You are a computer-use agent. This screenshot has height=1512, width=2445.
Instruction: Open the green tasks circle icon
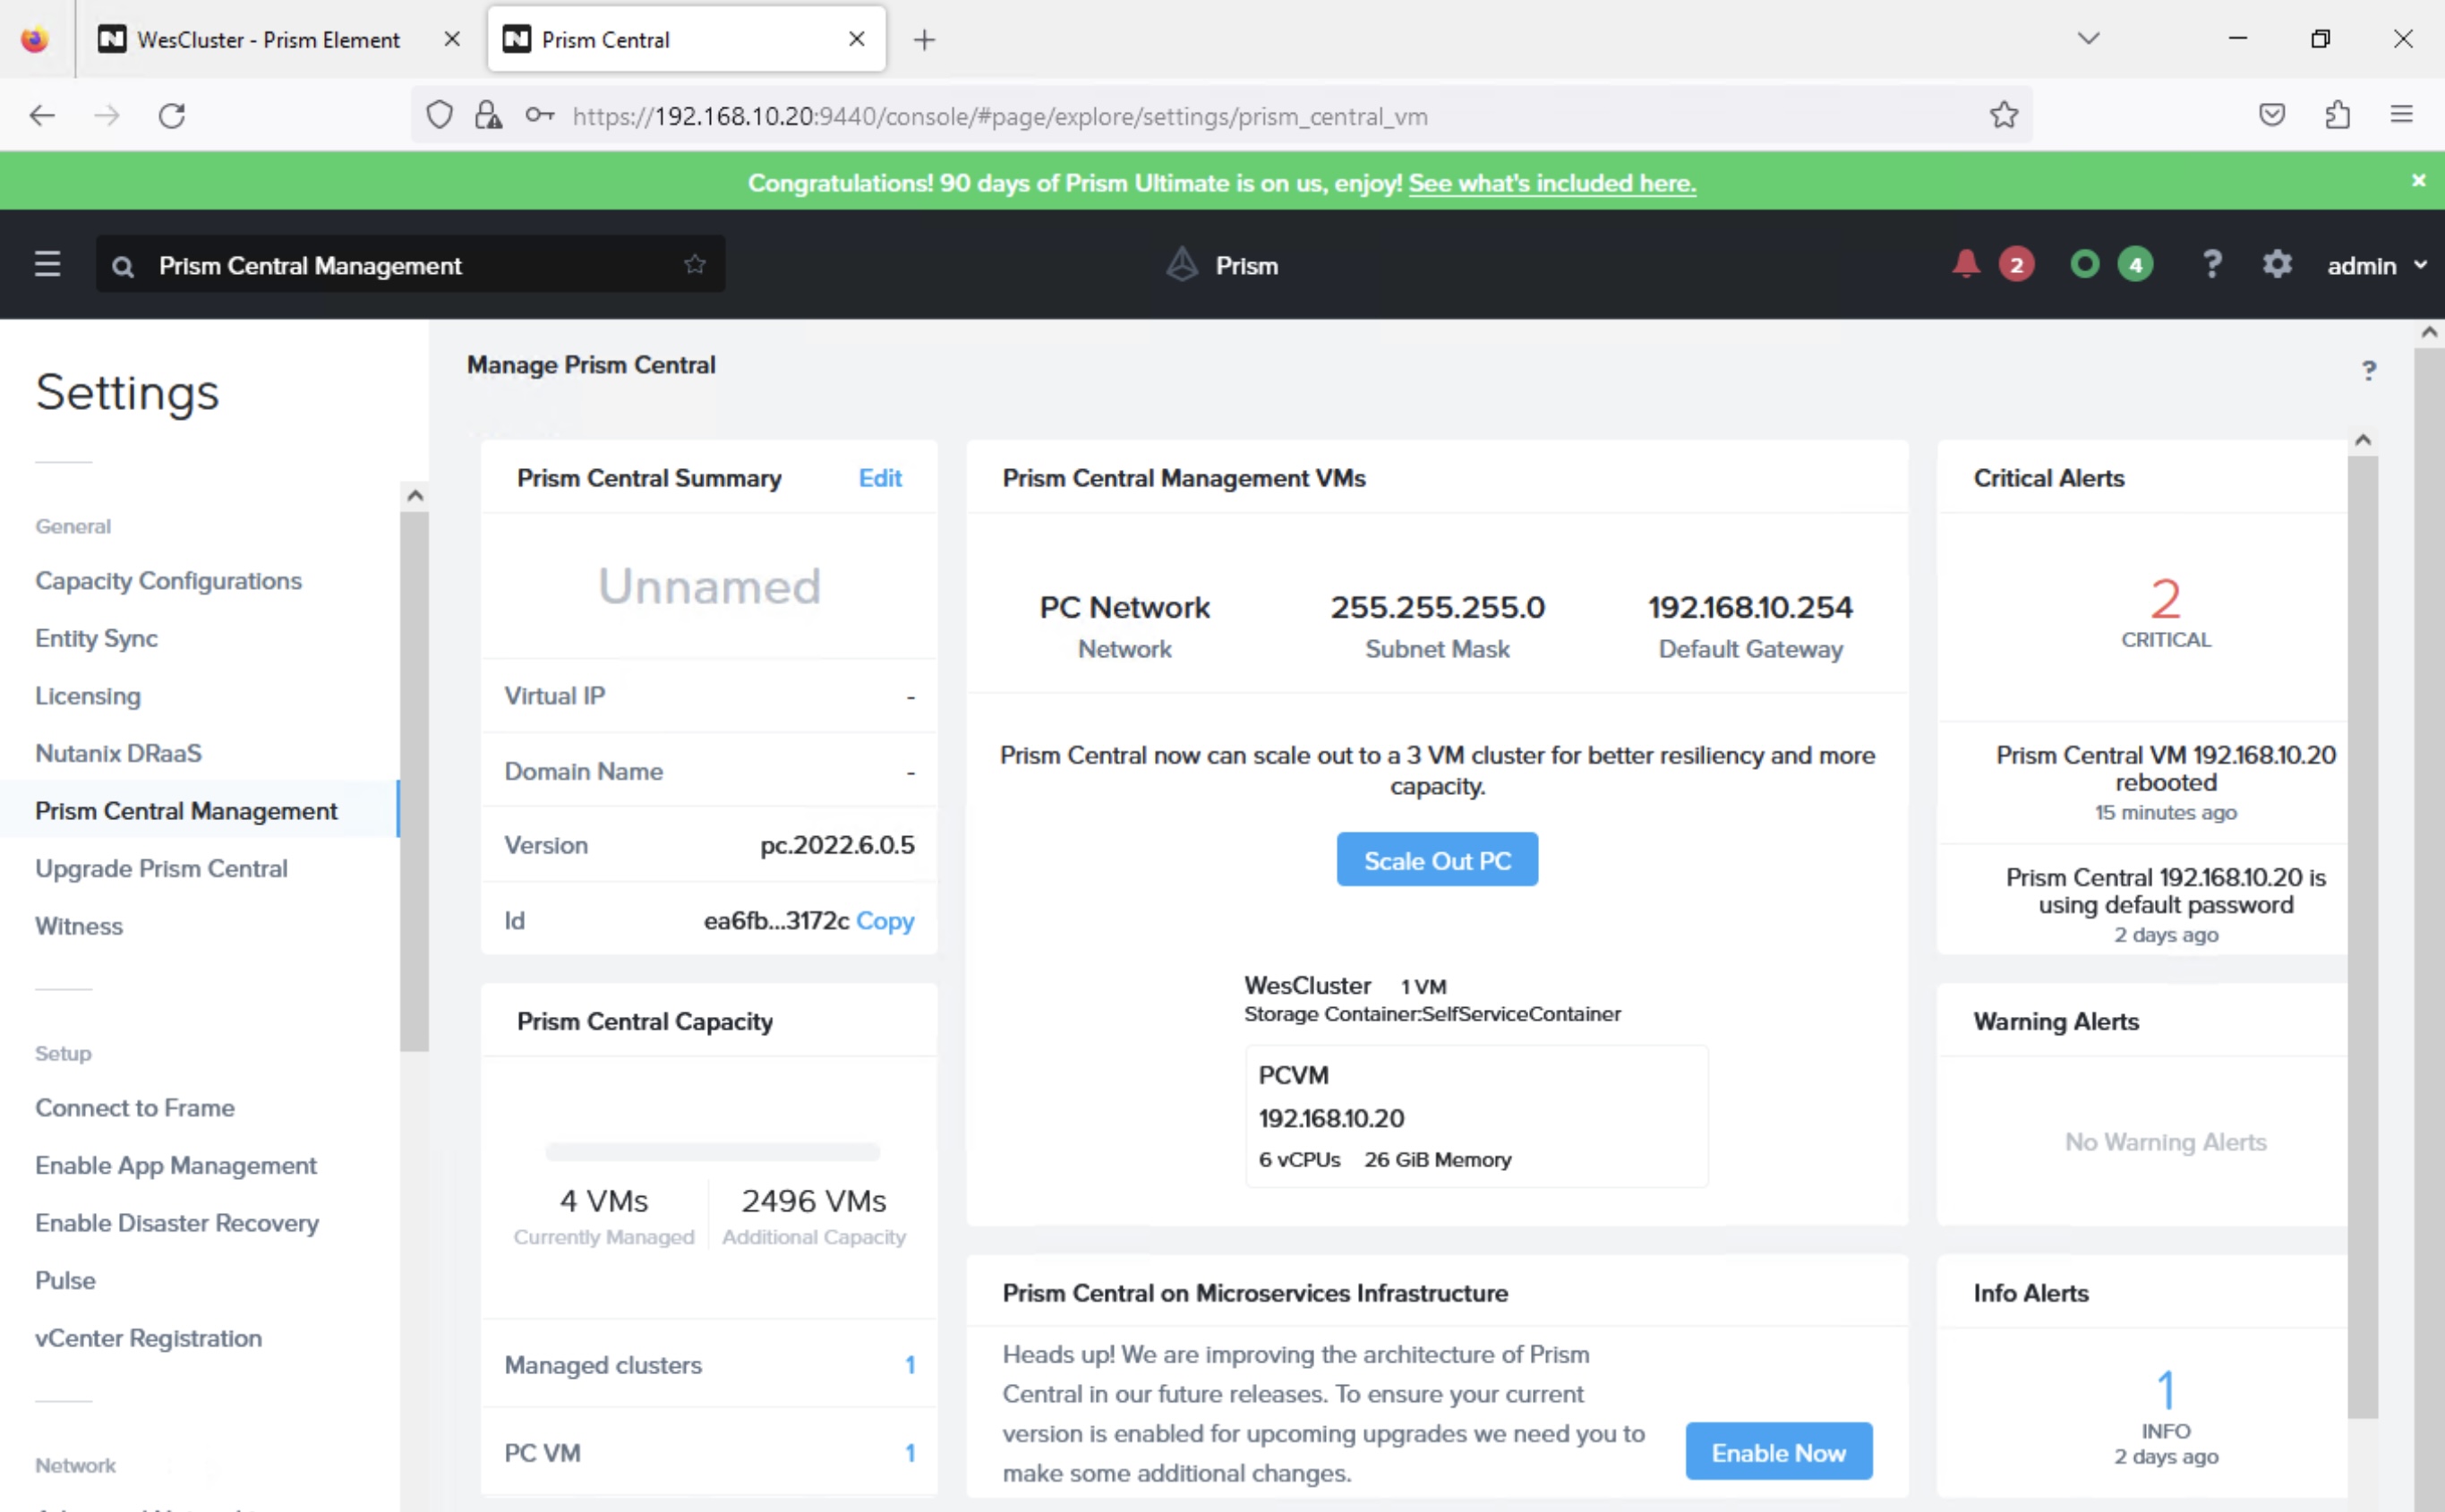pyautogui.click(x=2084, y=264)
